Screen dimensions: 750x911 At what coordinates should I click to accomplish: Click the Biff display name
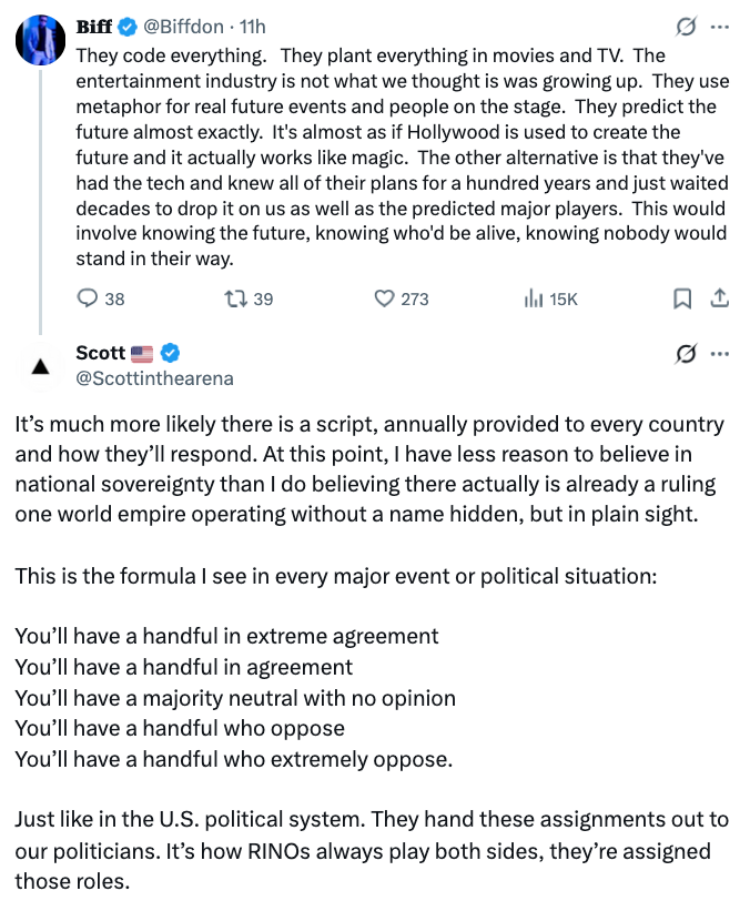[x=94, y=27]
